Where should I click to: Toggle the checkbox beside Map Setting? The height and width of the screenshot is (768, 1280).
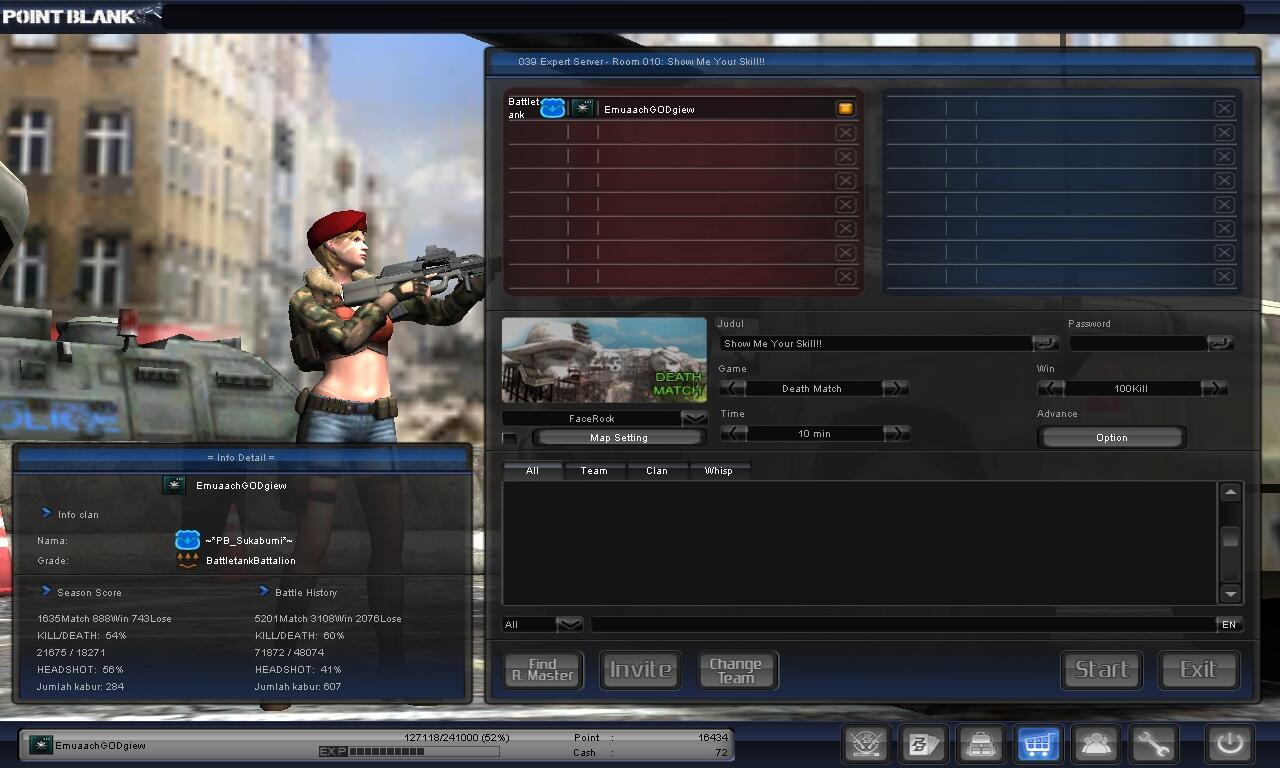pos(510,438)
